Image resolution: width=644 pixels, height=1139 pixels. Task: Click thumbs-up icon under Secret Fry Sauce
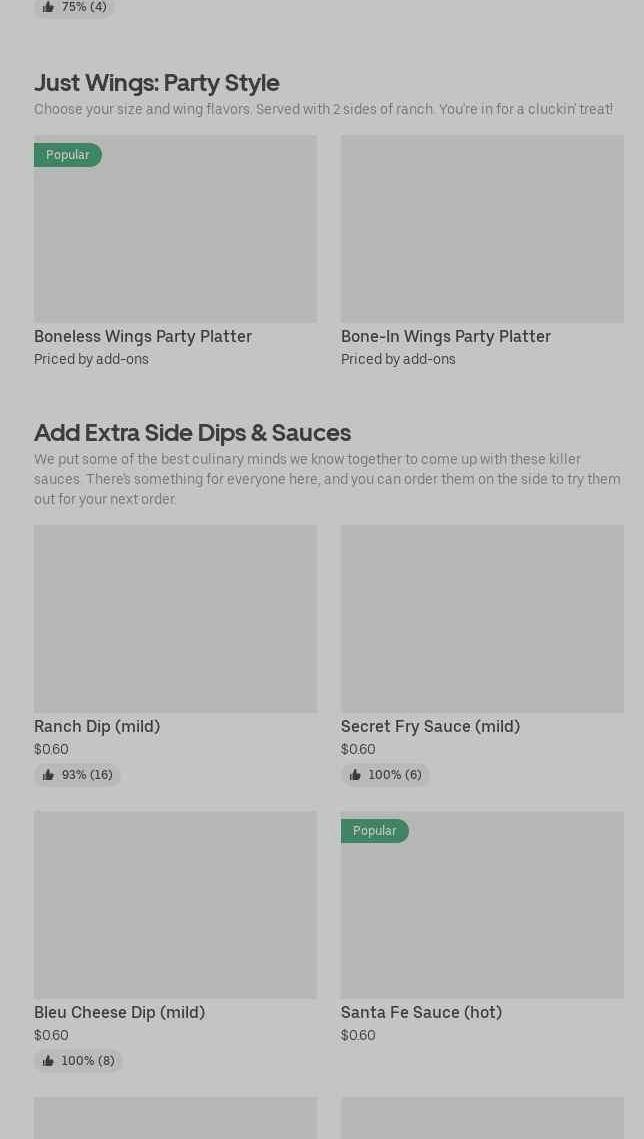point(355,775)
